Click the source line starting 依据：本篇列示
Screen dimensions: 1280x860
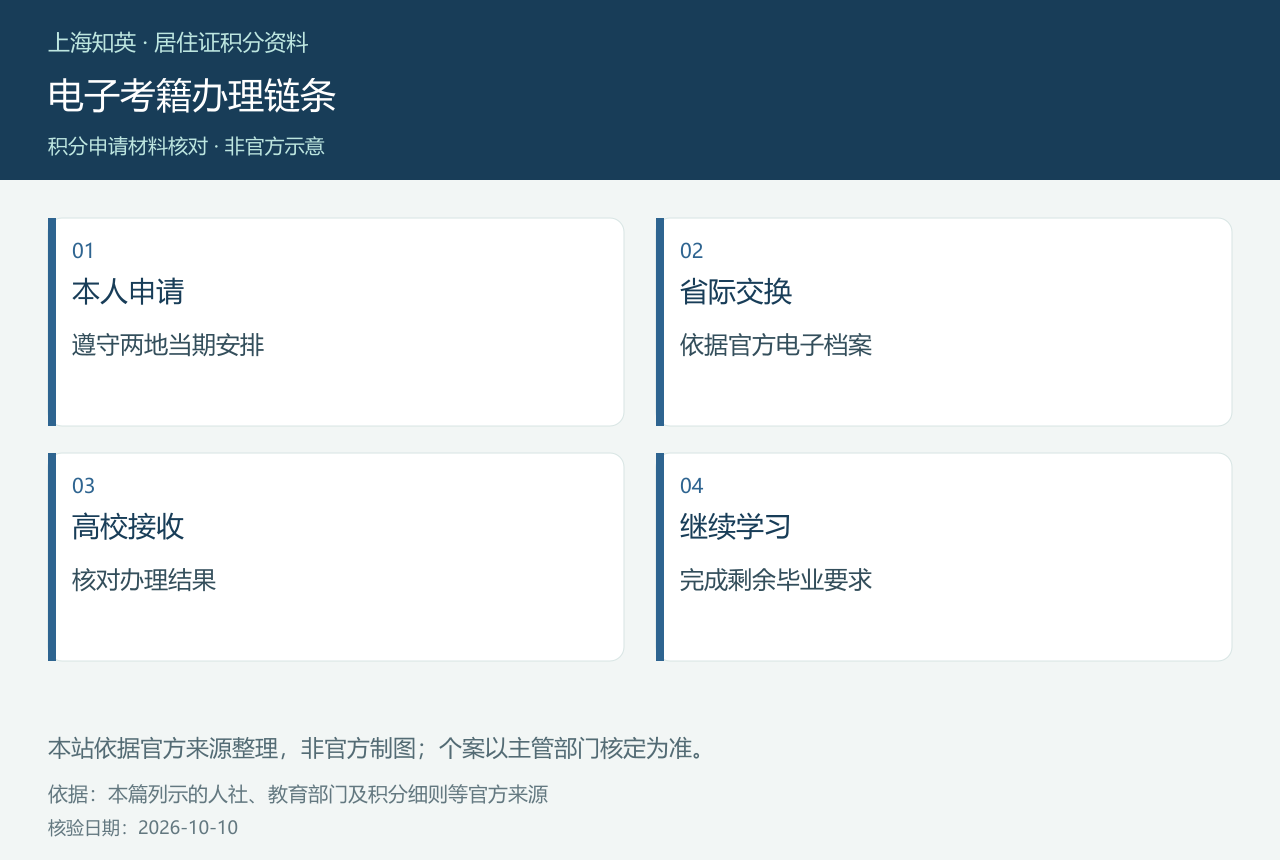298,795
